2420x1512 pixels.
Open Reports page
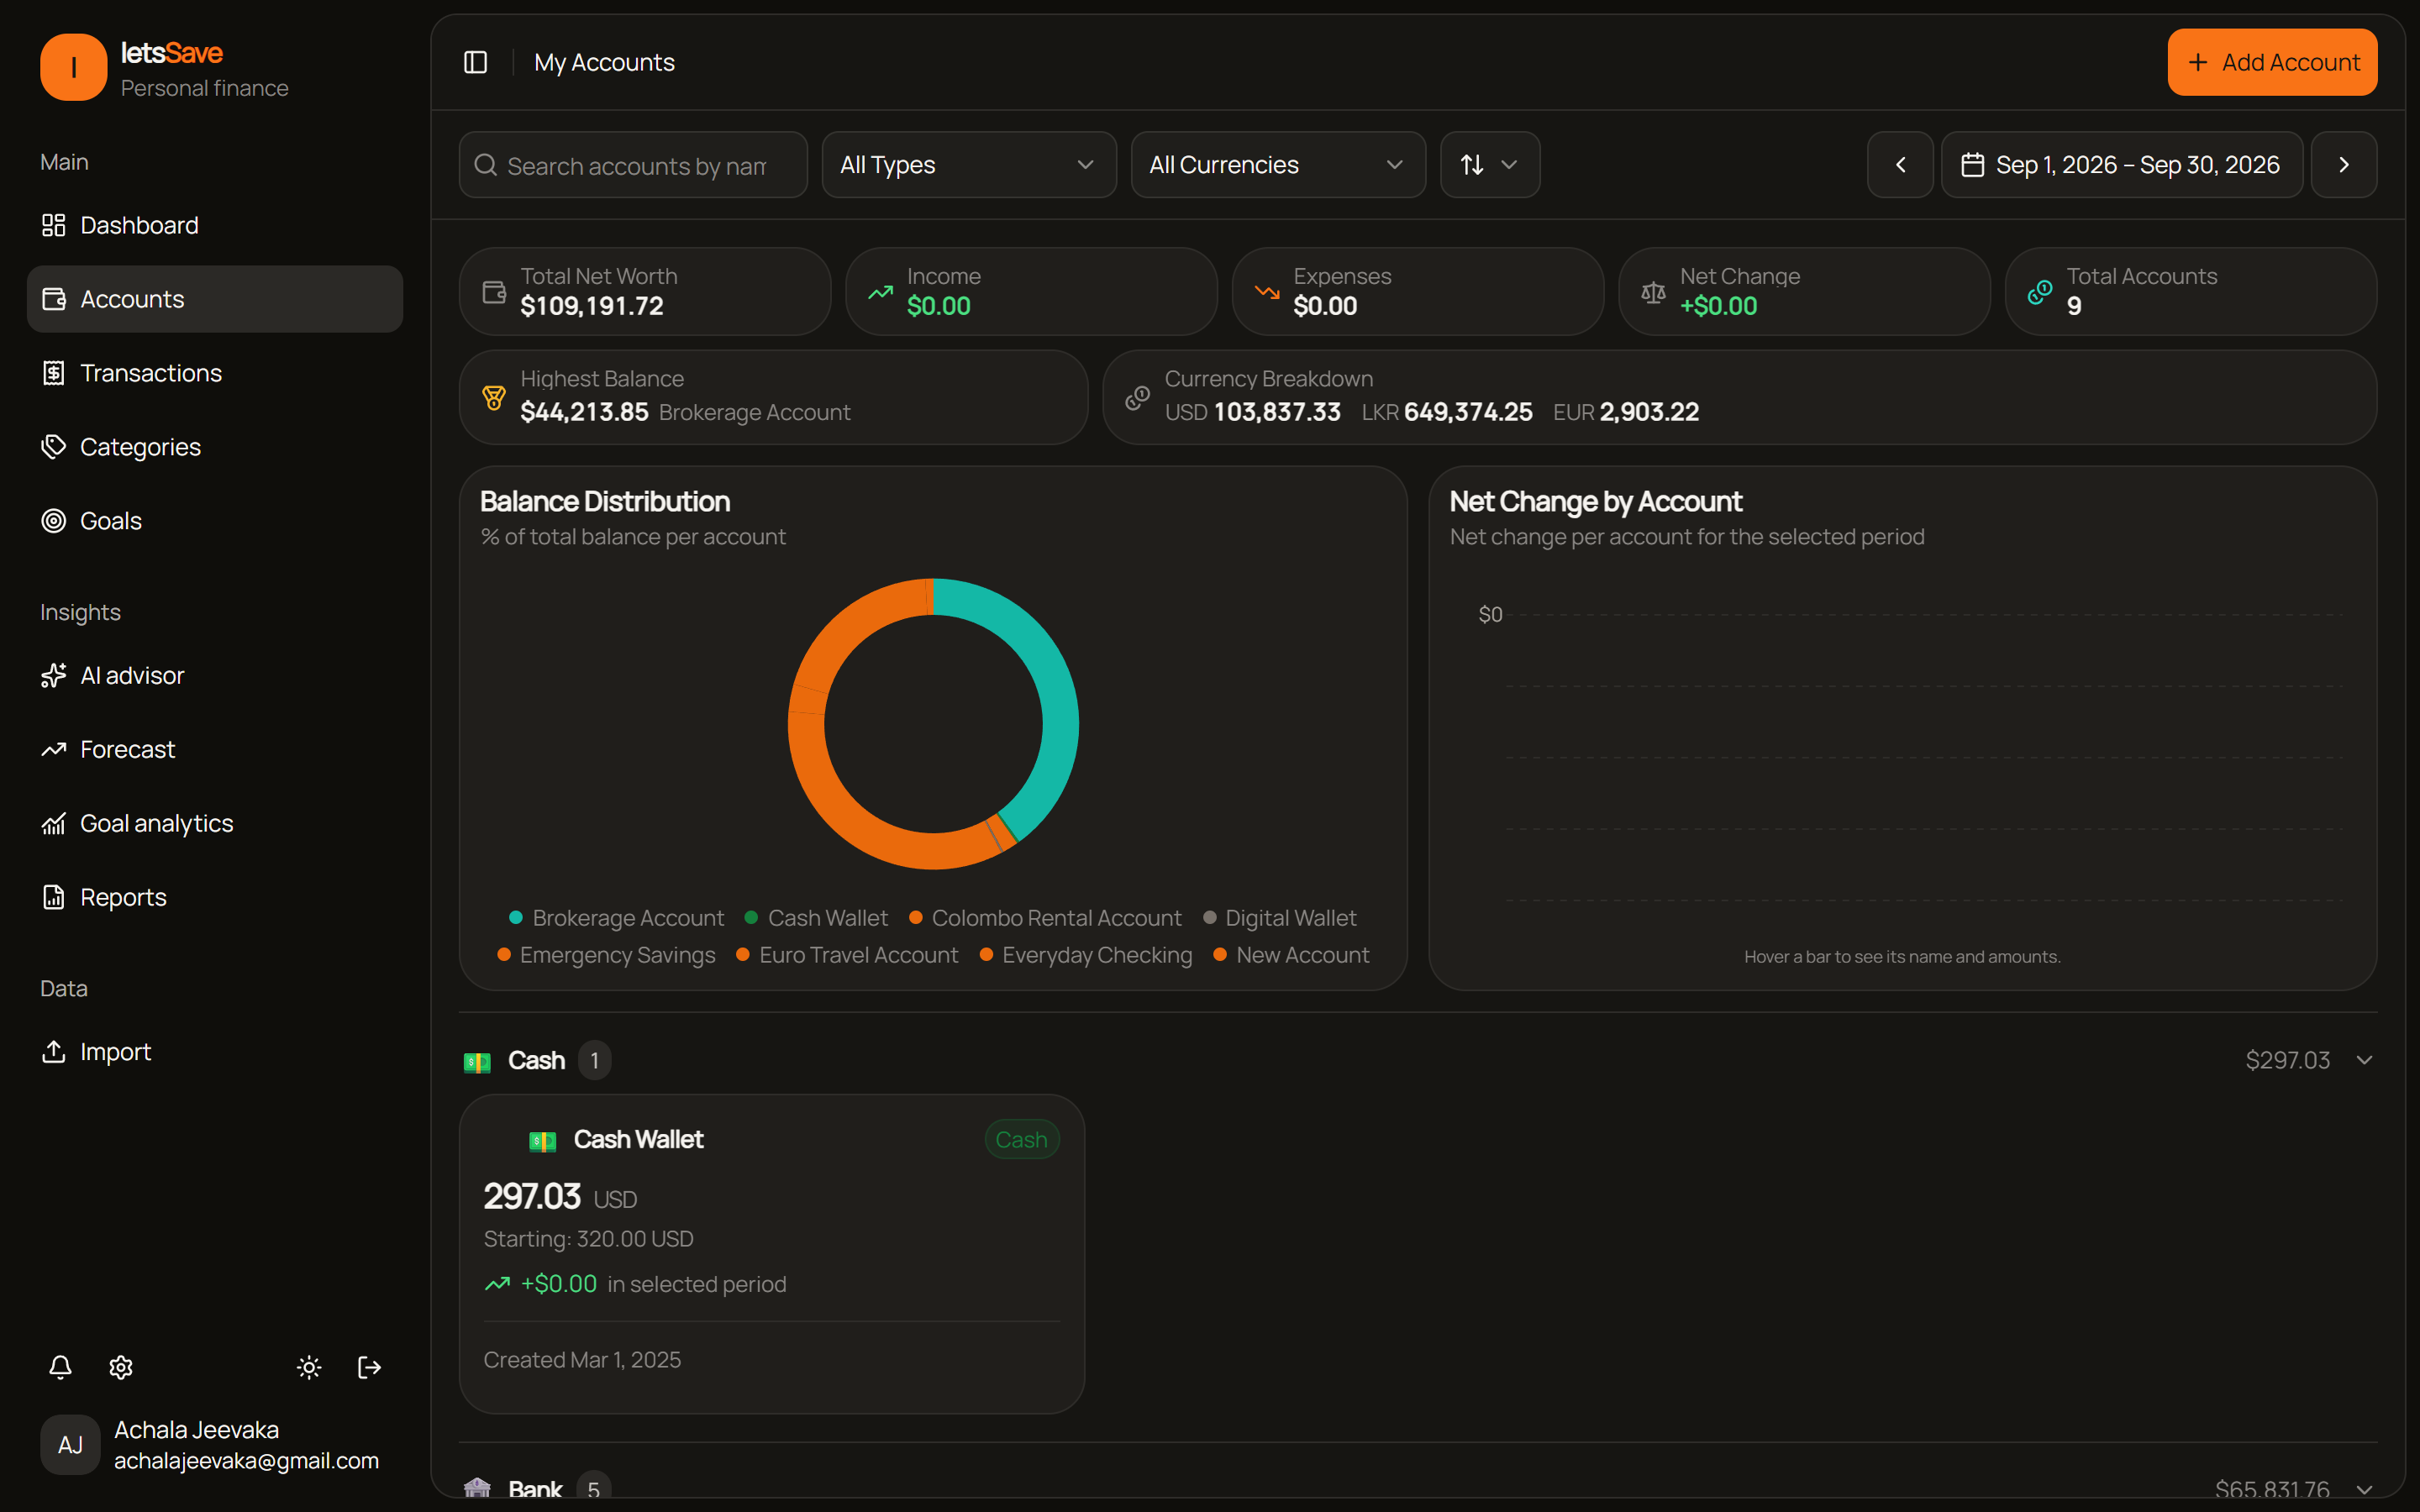[x=215, y=897]
